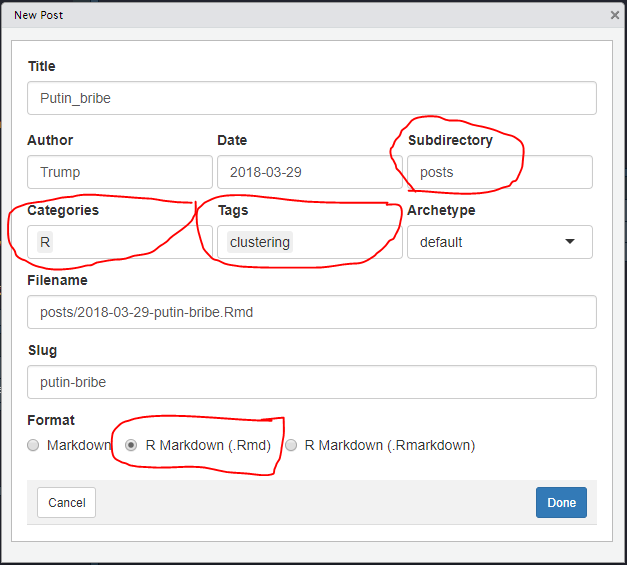Select the R category chip

45,242
